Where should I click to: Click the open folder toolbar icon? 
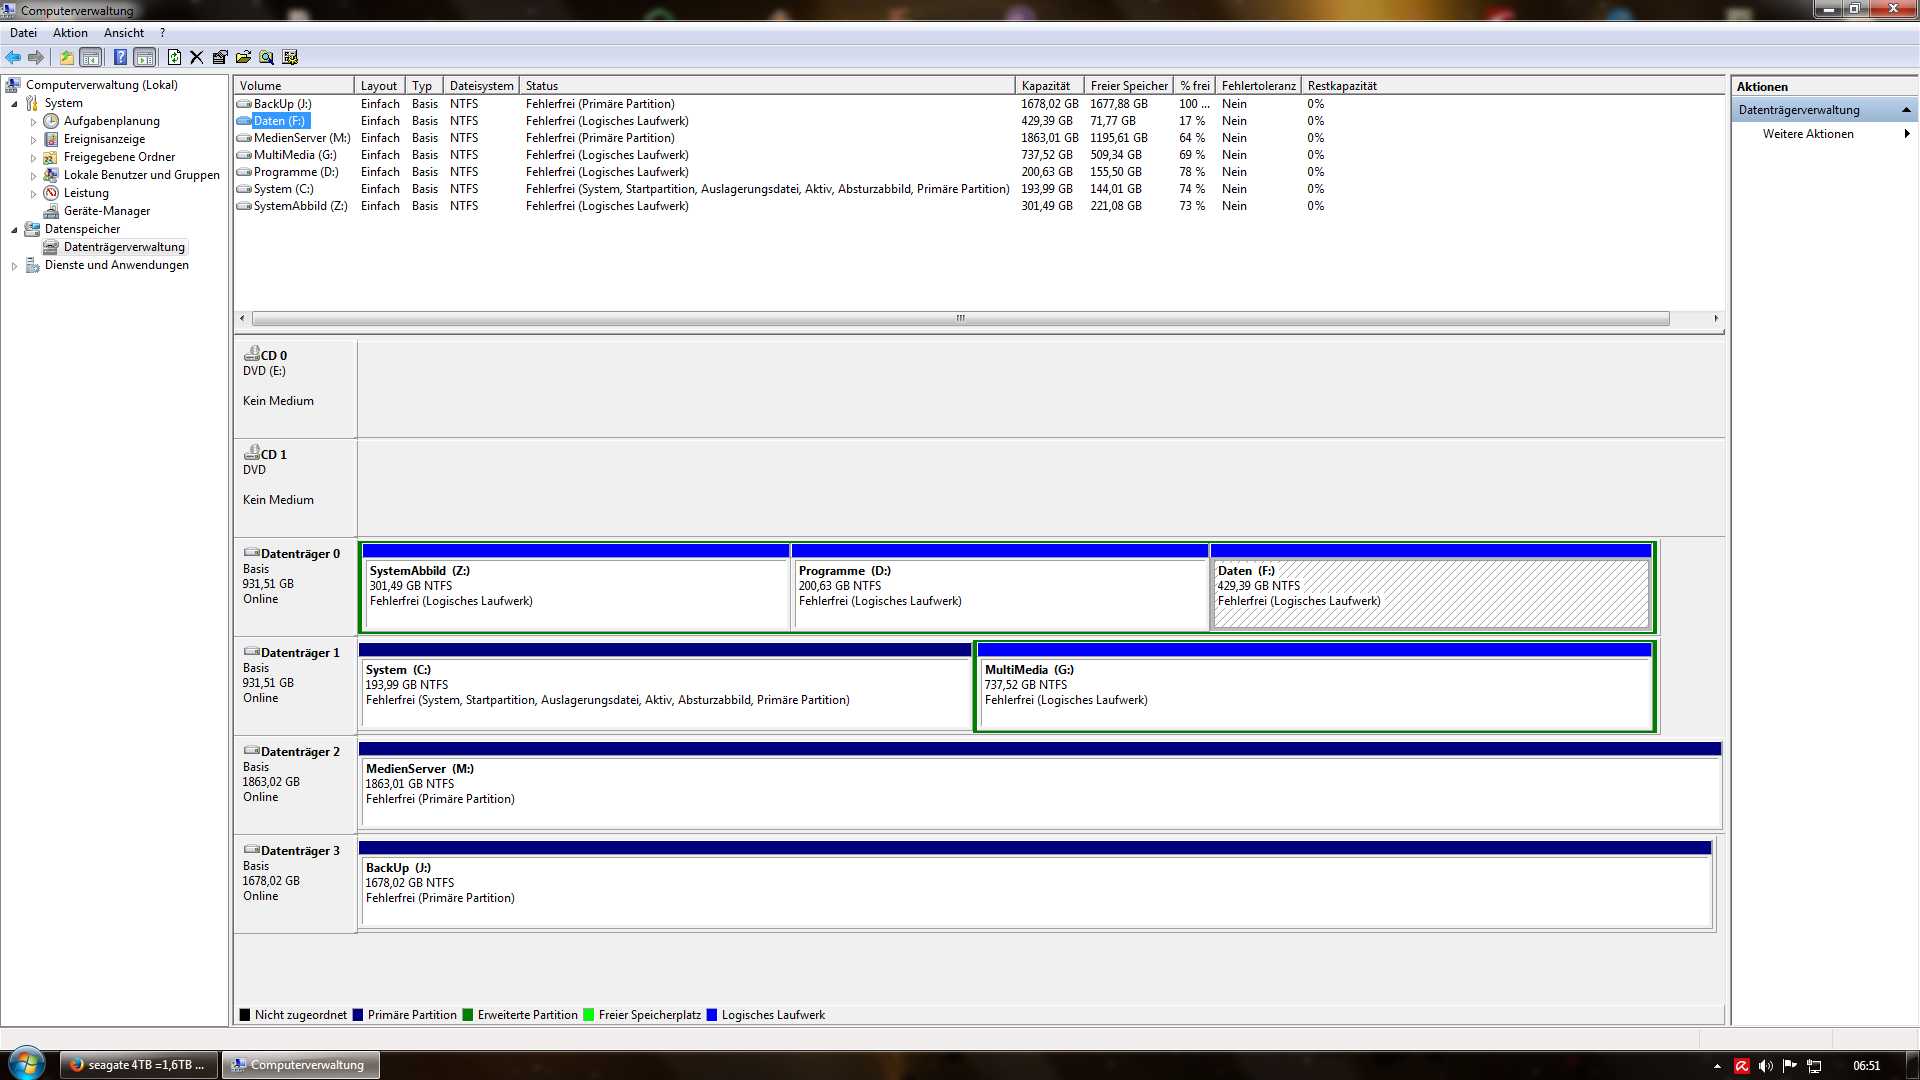point(243,57)
